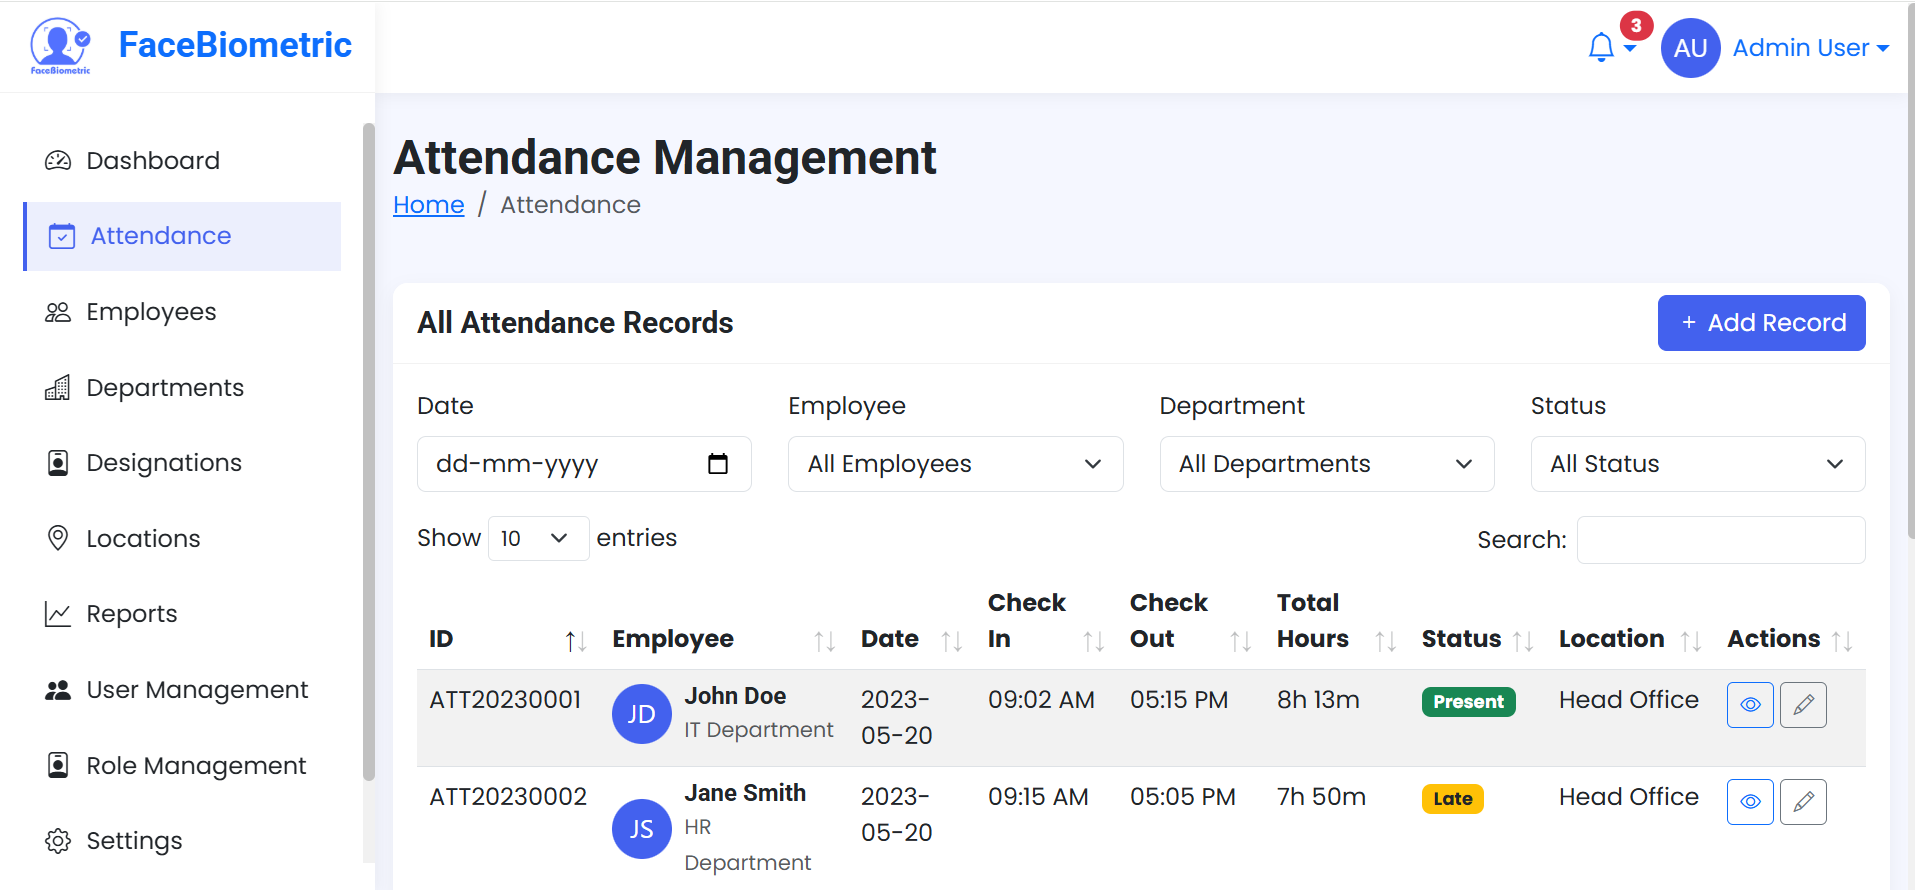Open the All Employees dropdown
Image resolution: width=1915 pixels, height=890 pixels.
(955, 464)
